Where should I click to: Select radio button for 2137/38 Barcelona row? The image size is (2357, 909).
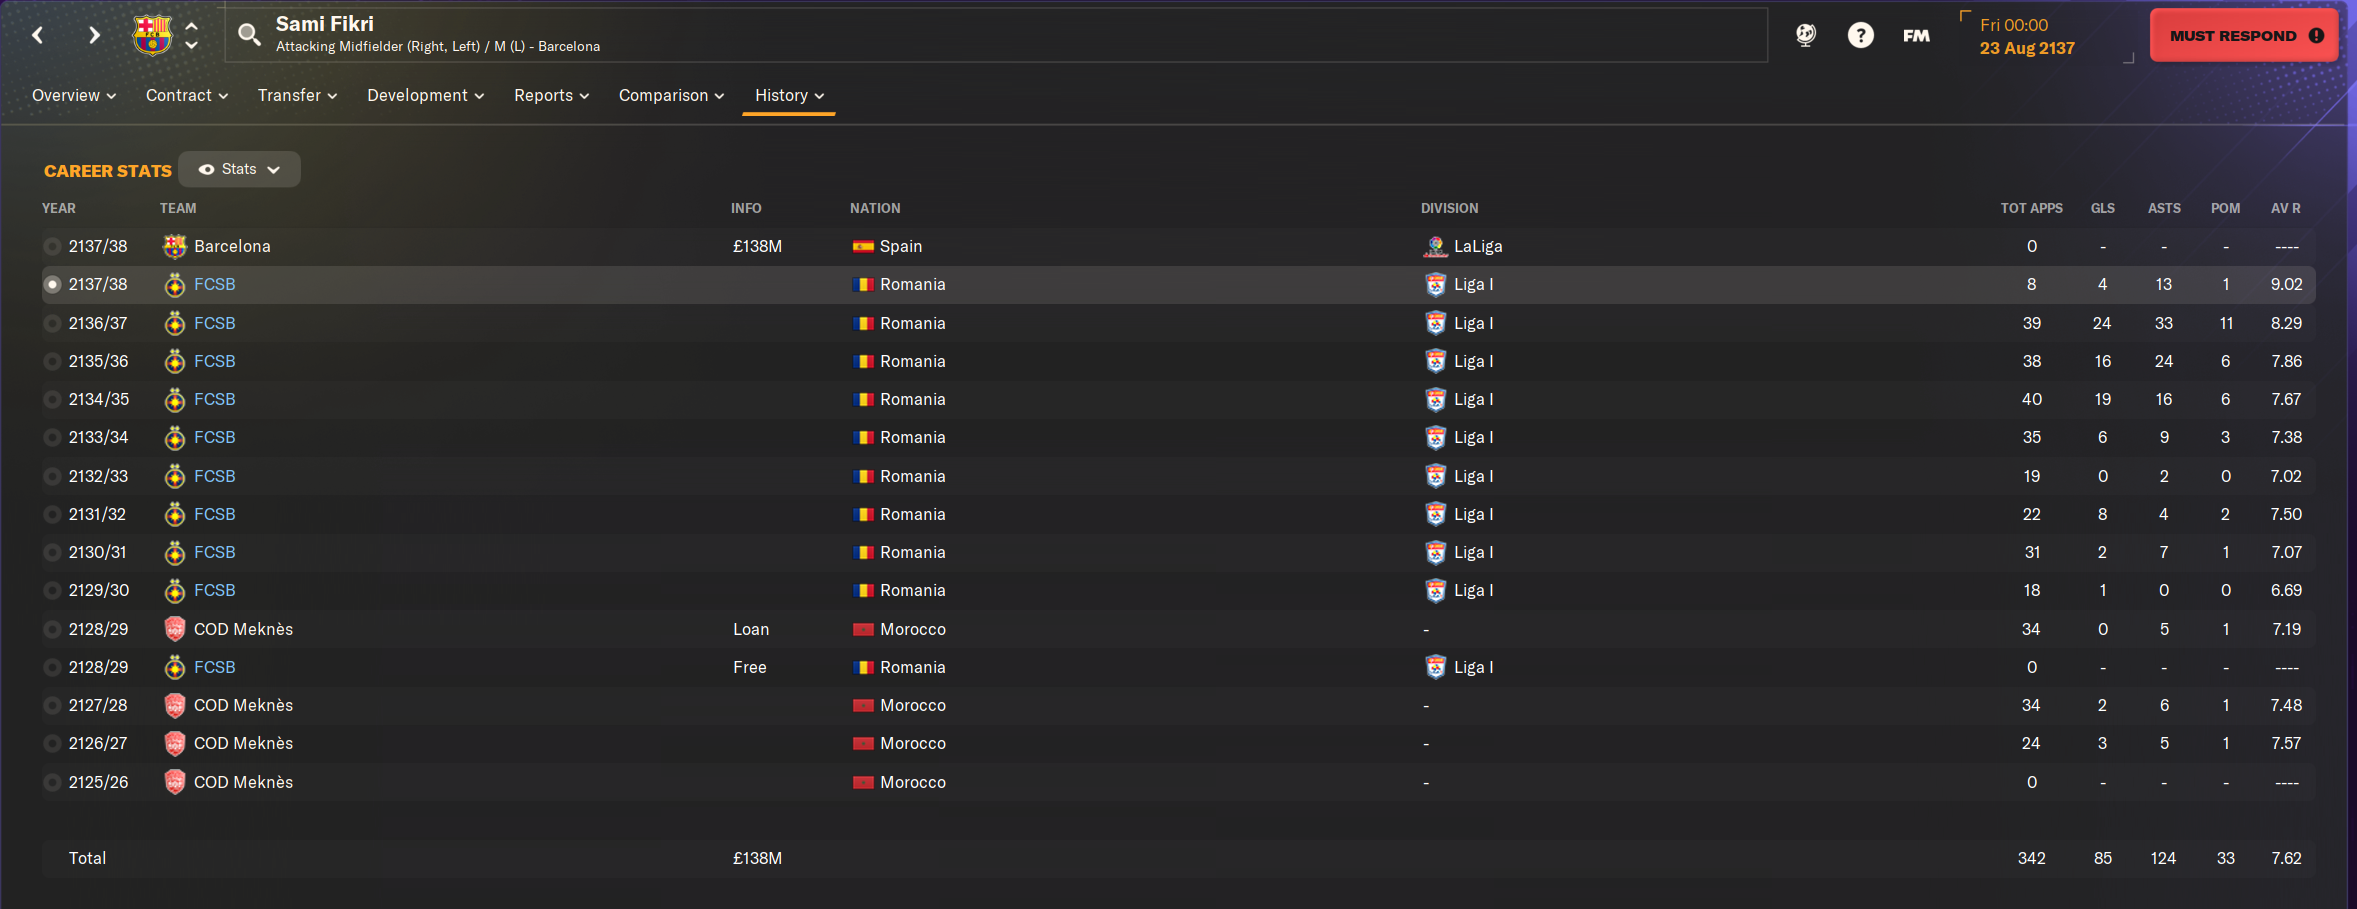[52, 246]
